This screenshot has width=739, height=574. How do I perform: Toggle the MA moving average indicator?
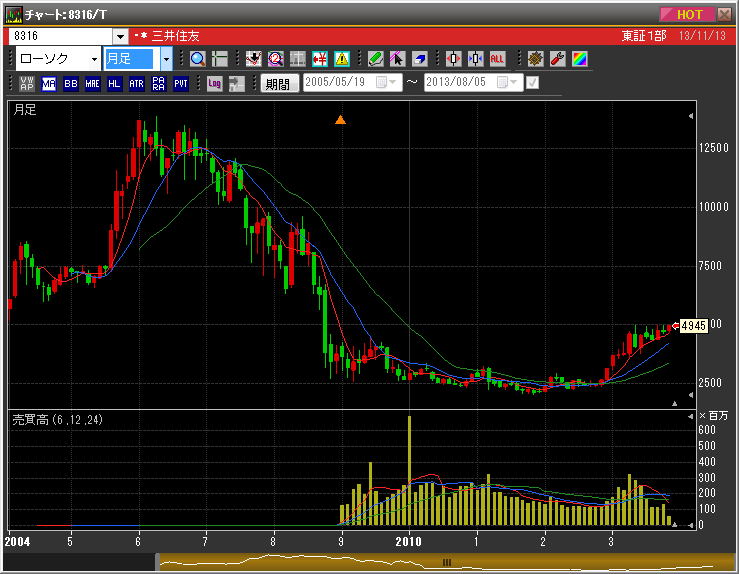pyautogui.click(x=49, y=84)
